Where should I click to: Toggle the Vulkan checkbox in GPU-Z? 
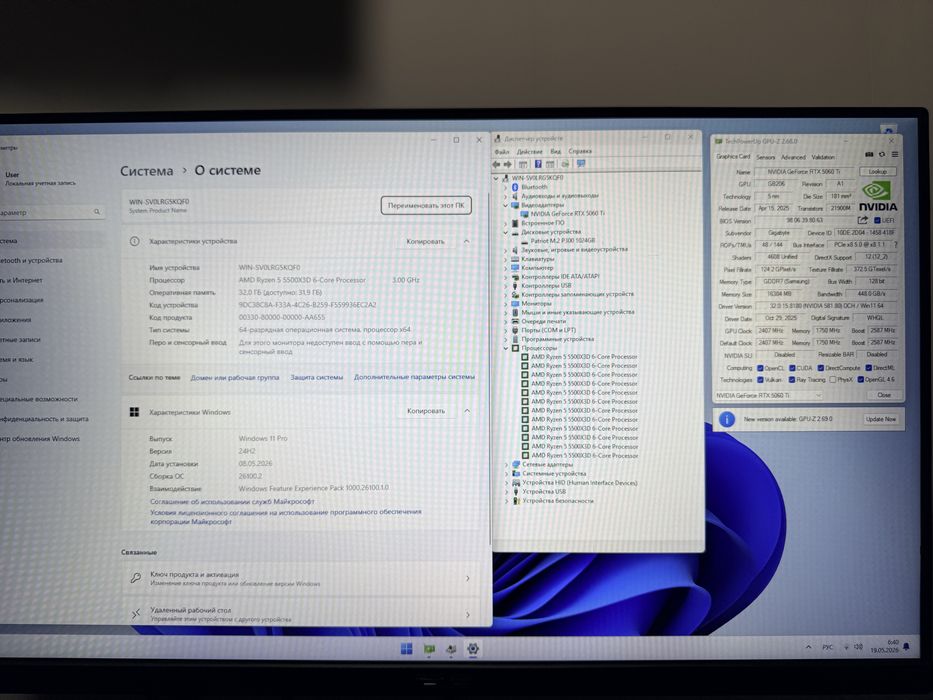click(760, 380)
